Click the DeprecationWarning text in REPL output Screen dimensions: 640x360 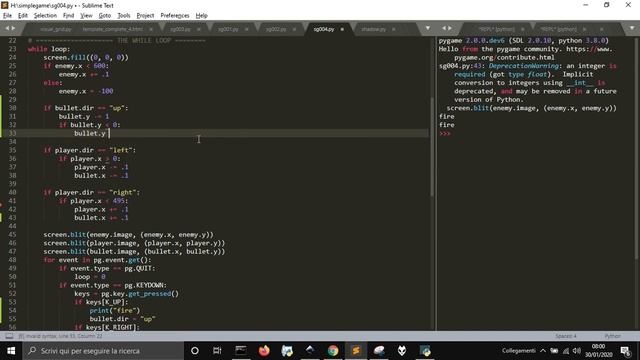(x=524, y=66)
